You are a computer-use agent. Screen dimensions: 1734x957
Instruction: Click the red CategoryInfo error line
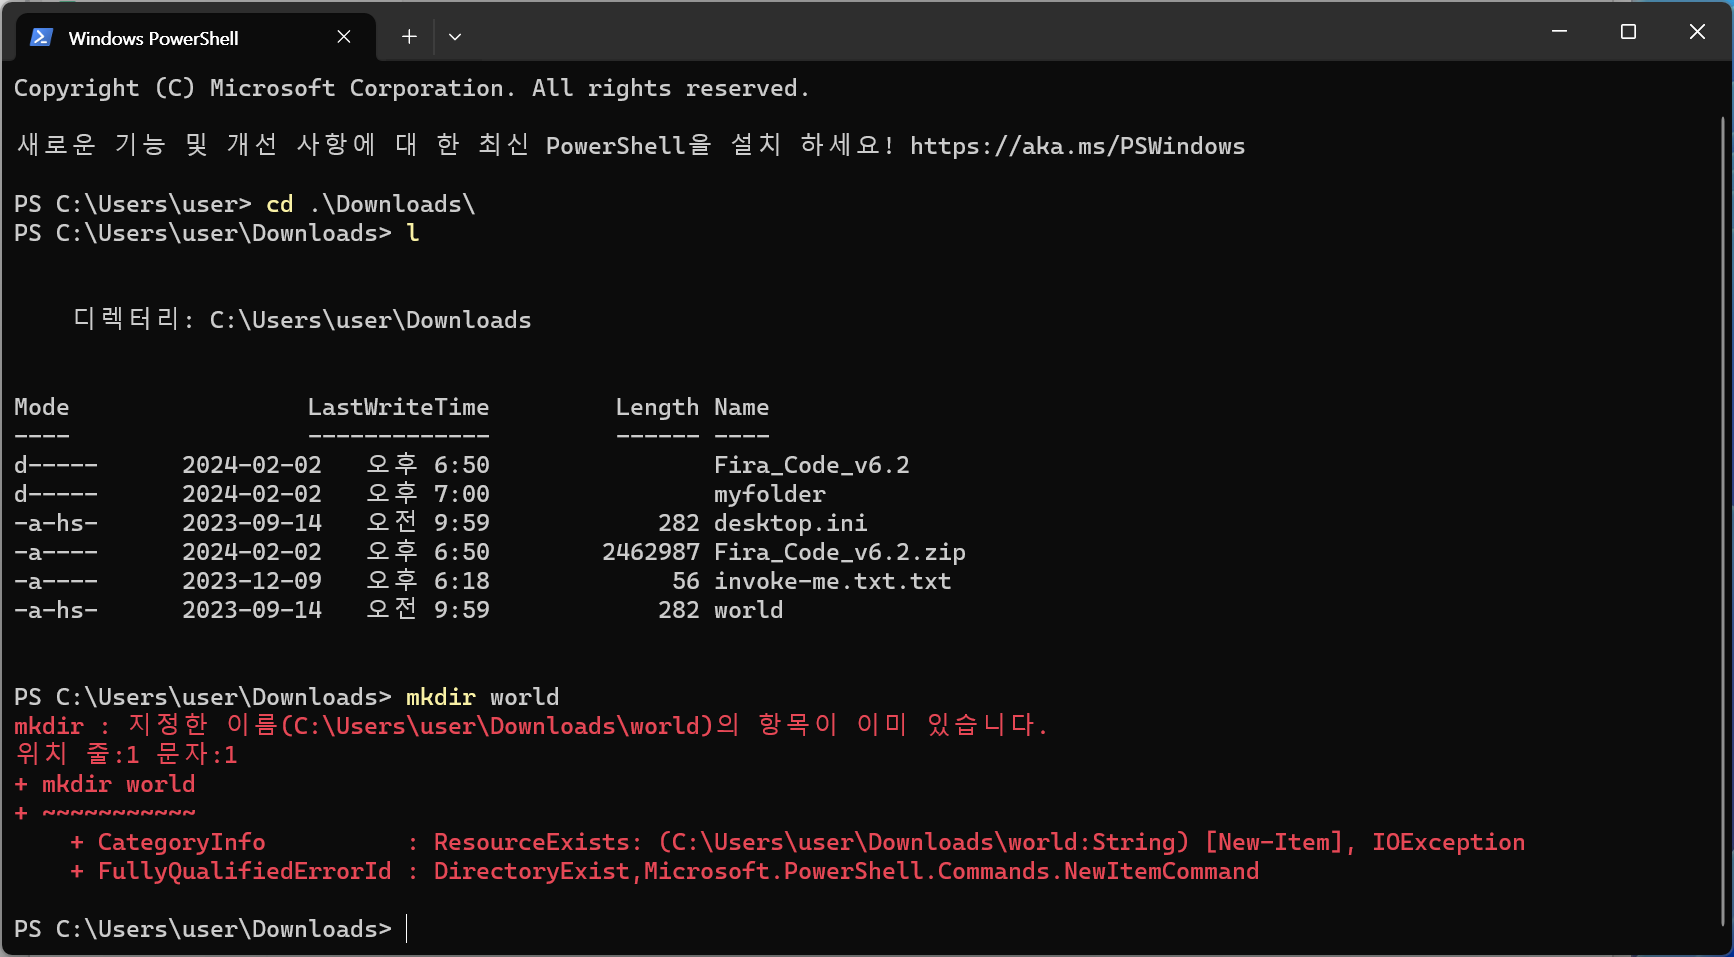[x=797, y=842]
